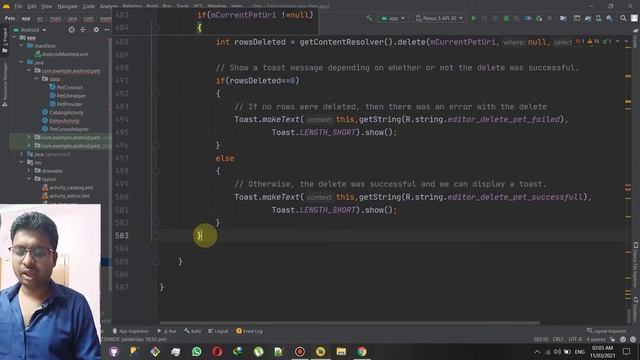Open the Edit menu

(32, 6)
